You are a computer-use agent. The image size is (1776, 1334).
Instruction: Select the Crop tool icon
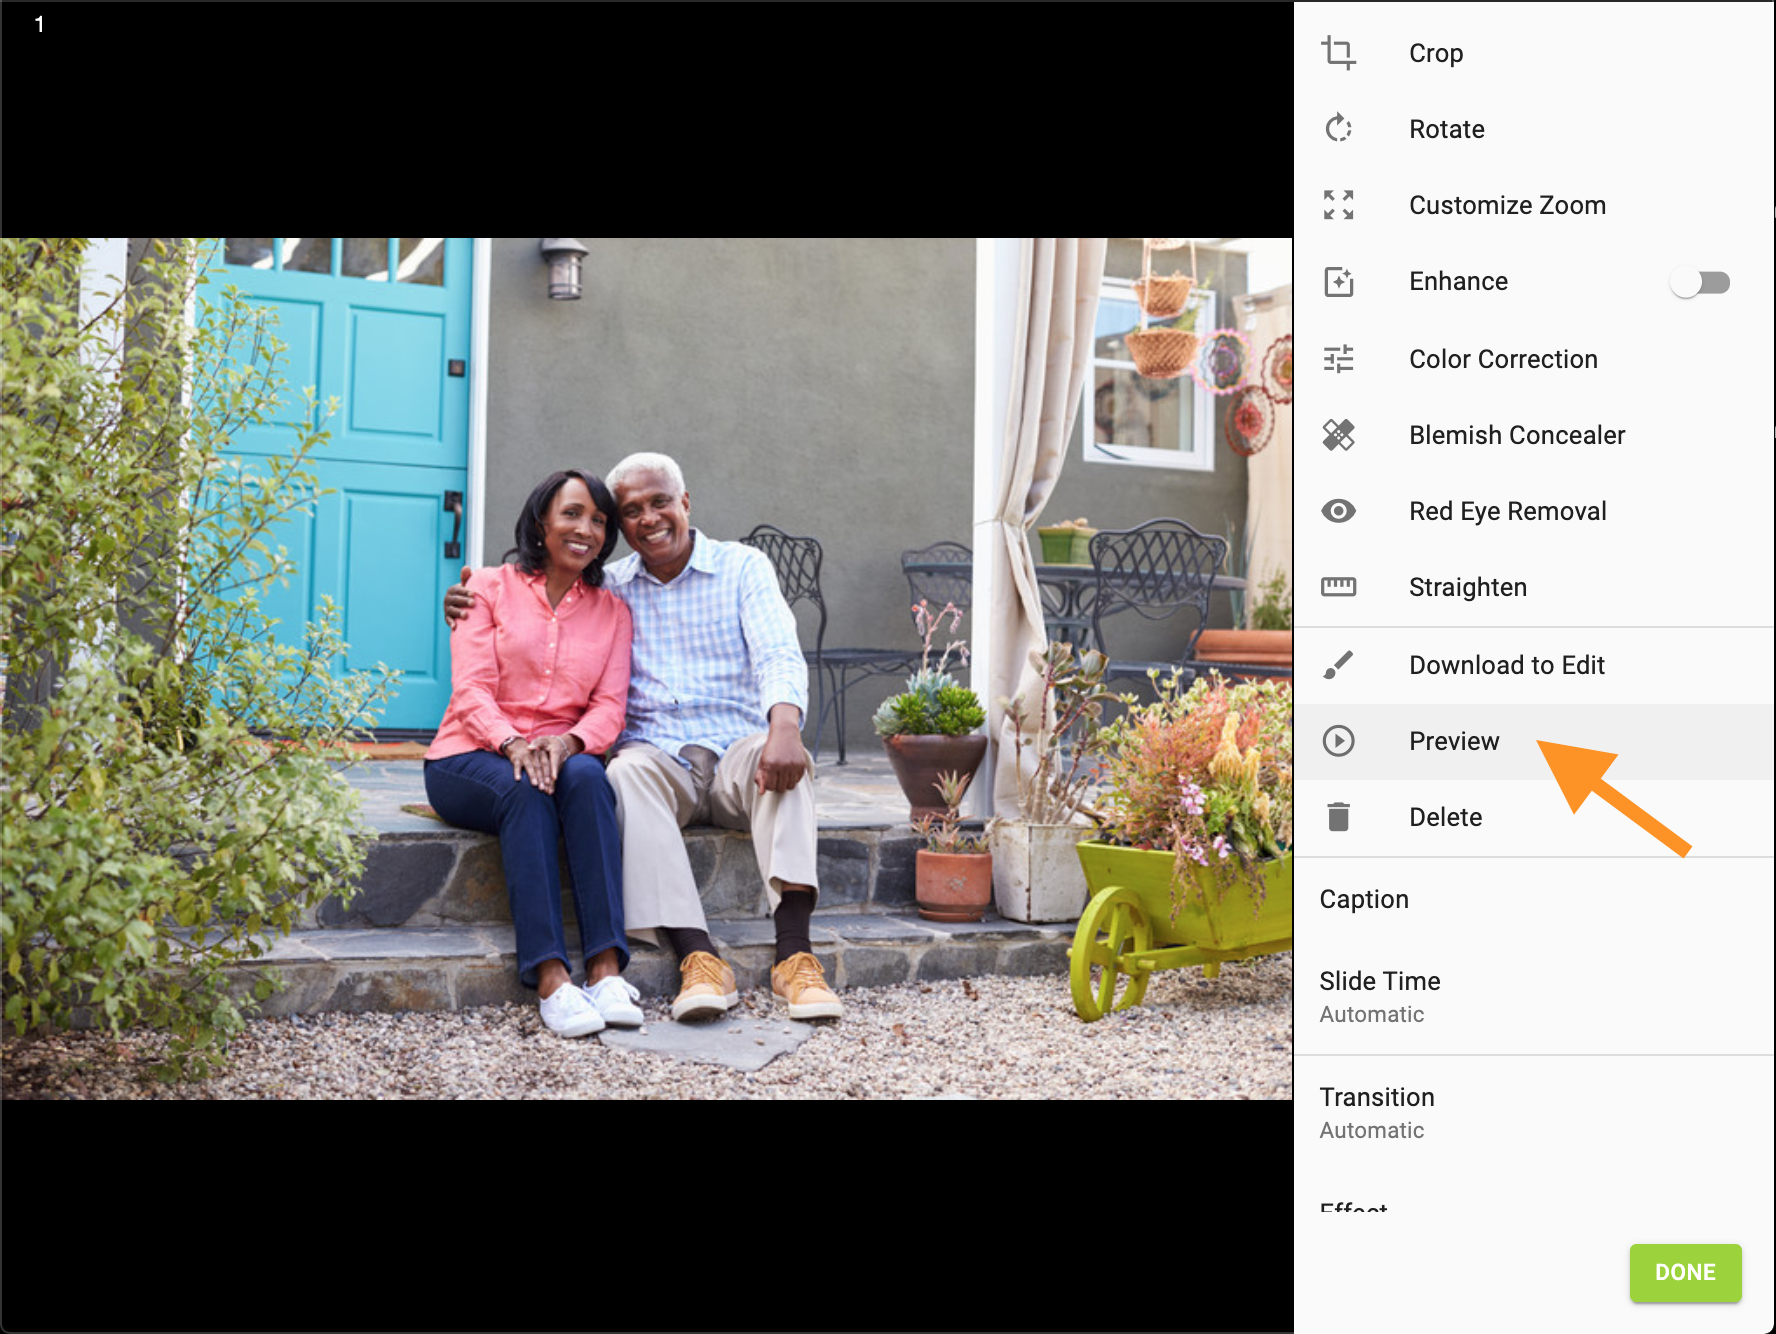pyautogui.click(x=1339, y=53)
